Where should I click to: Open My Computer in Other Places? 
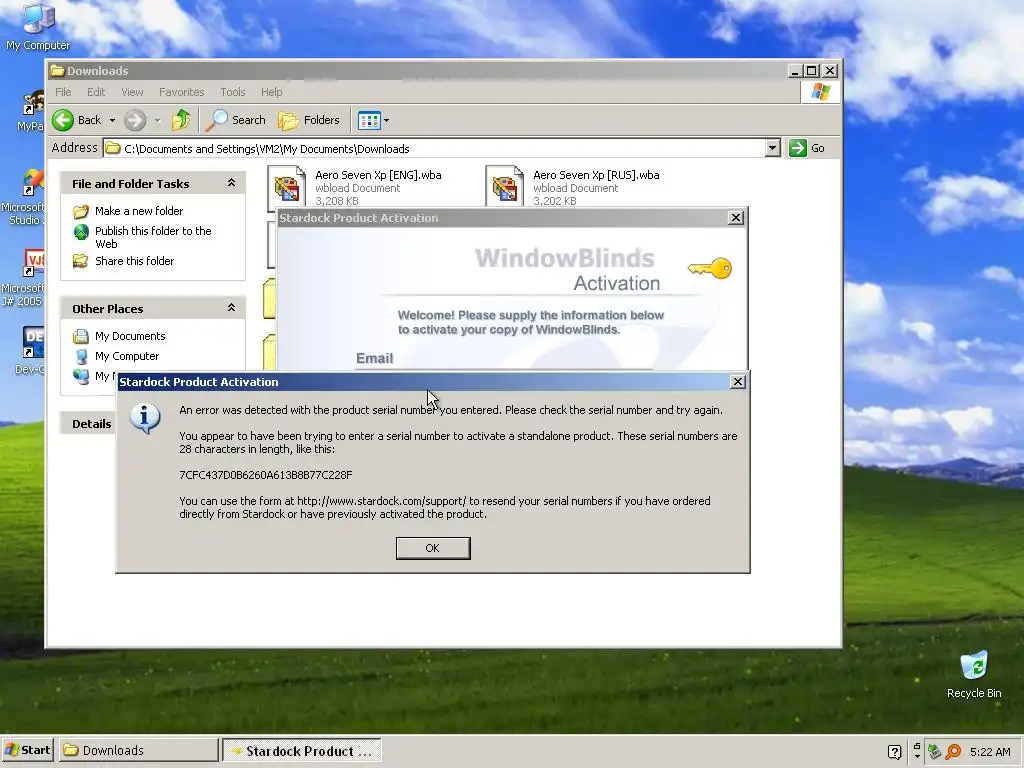coord(127,356)
